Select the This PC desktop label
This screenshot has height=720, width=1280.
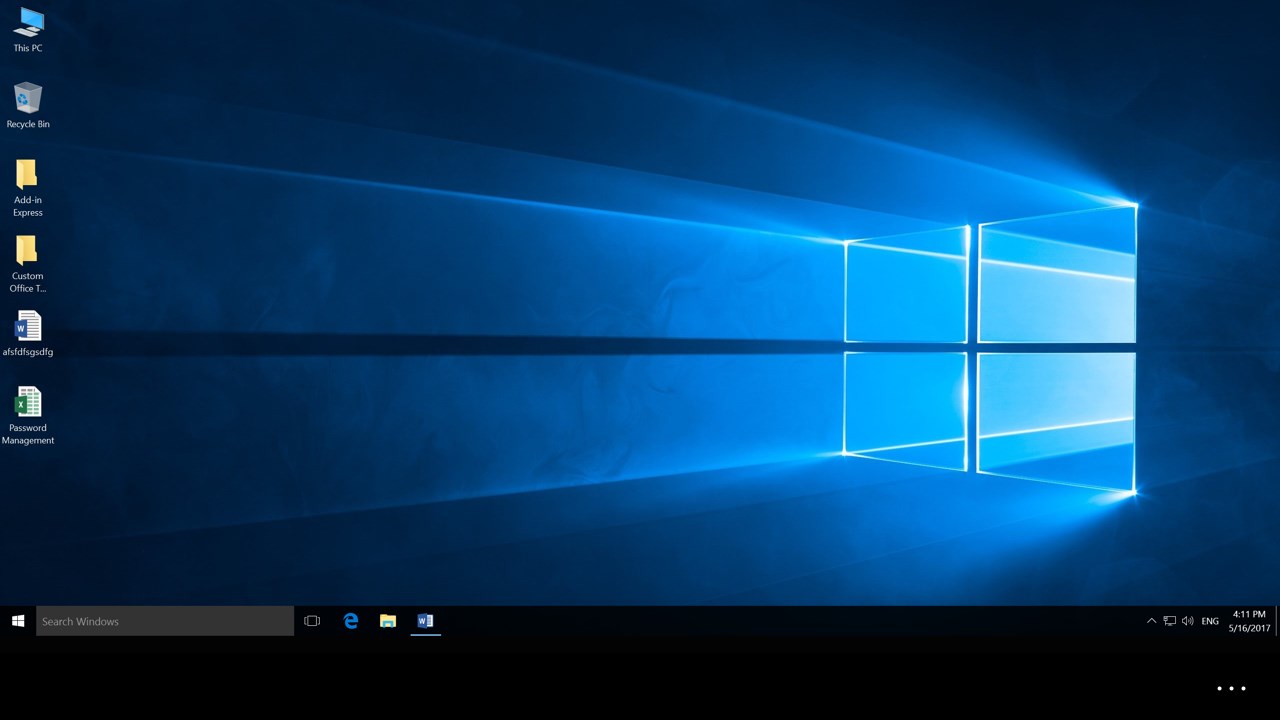[27, 46]
